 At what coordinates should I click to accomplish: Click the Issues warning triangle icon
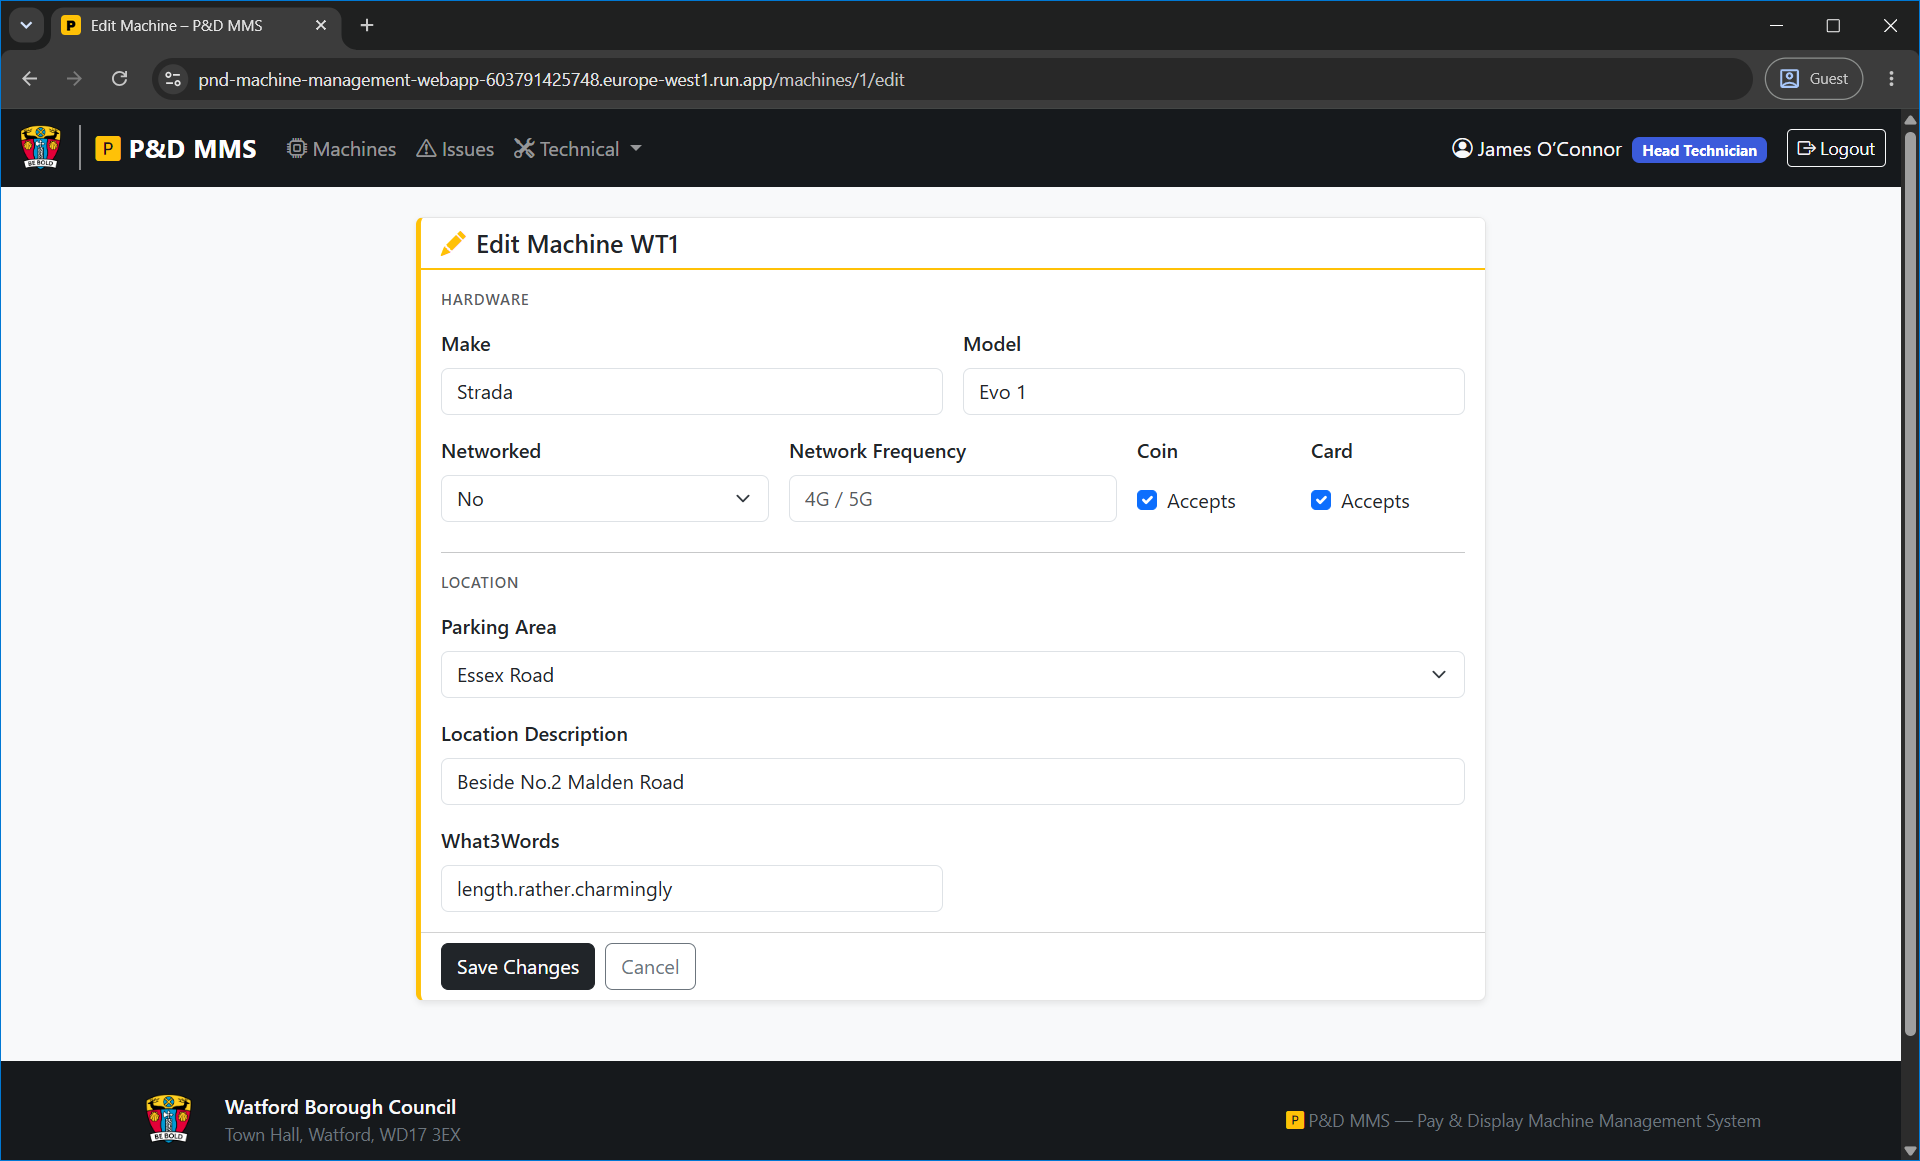click(x=426, y=148)
